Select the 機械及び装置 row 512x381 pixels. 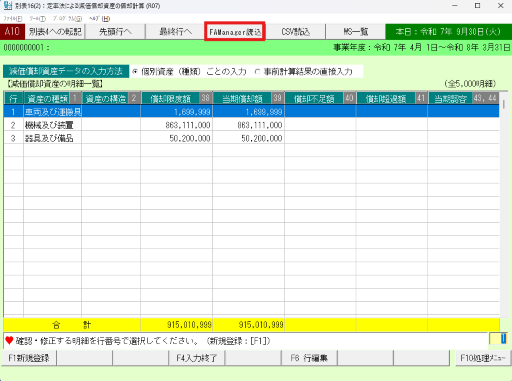click(x=252, y=125)
